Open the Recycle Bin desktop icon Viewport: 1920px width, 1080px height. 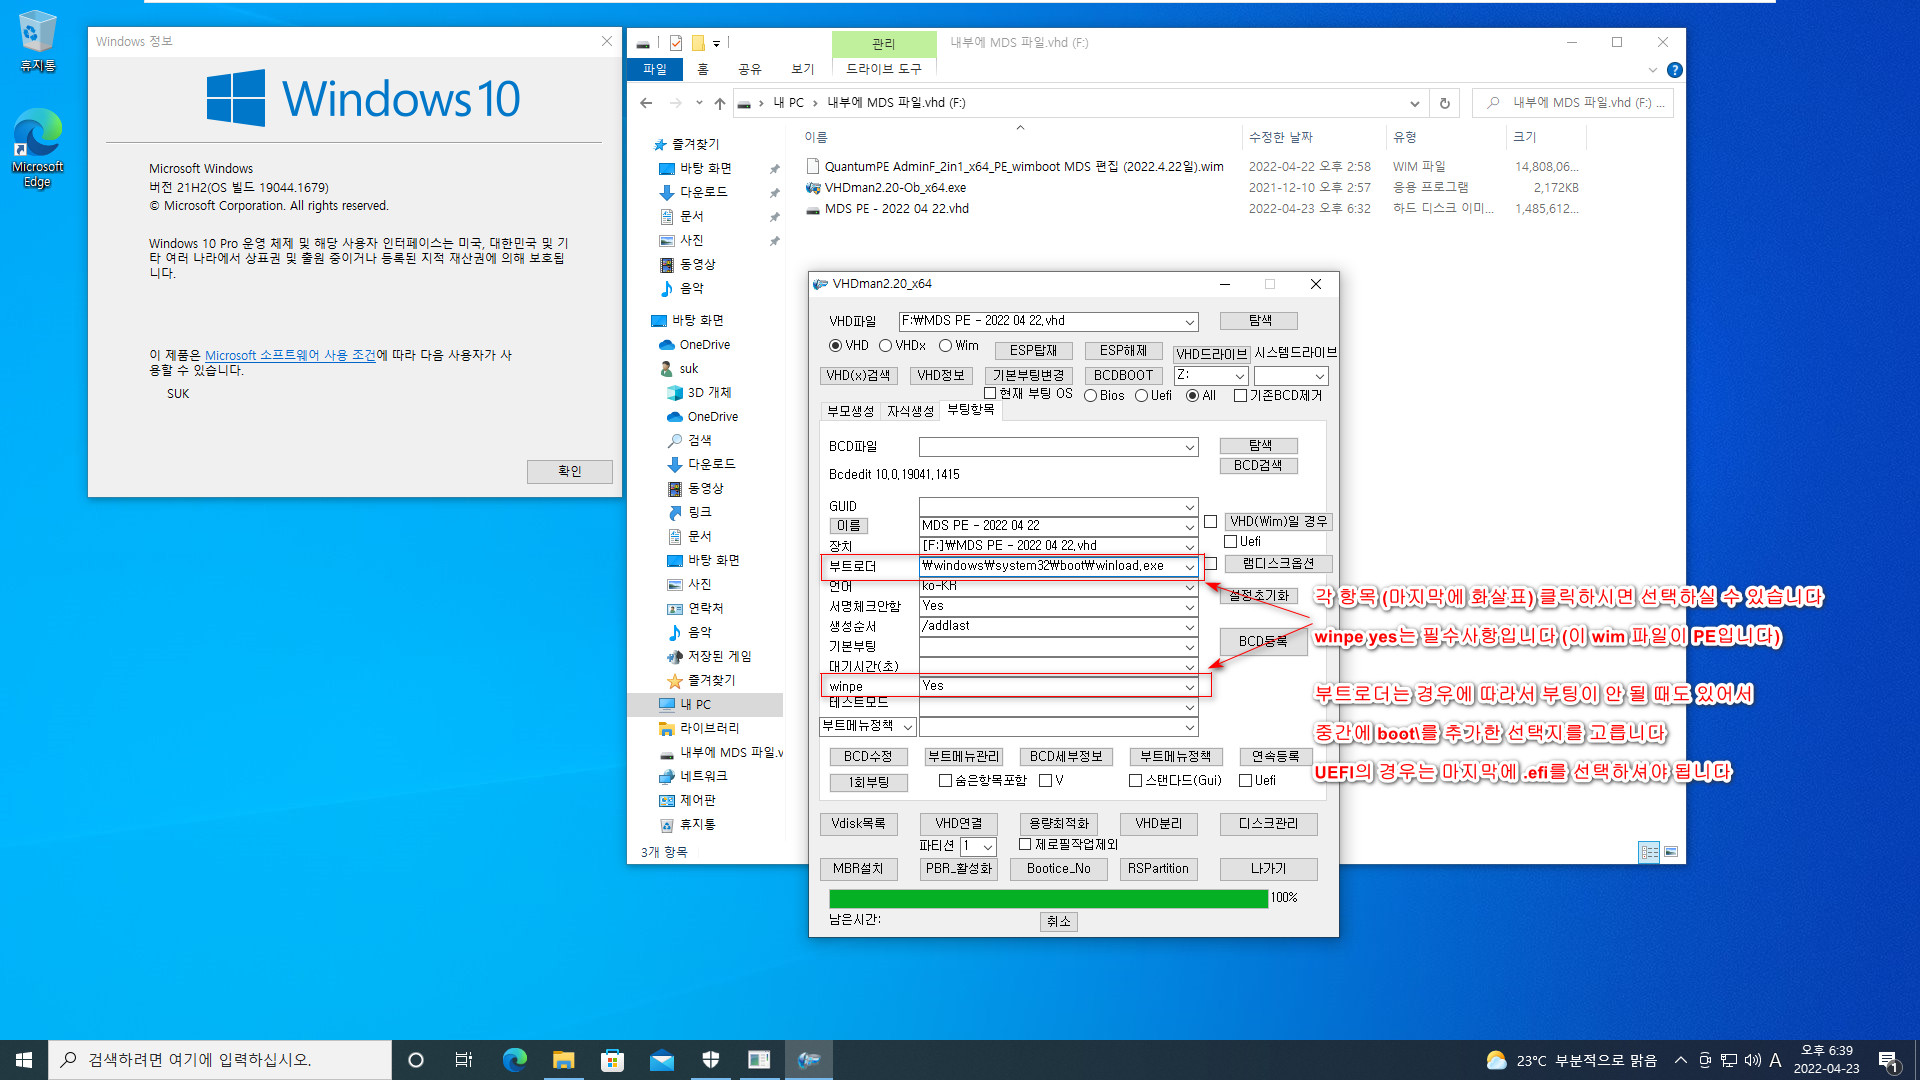point(37,41)
